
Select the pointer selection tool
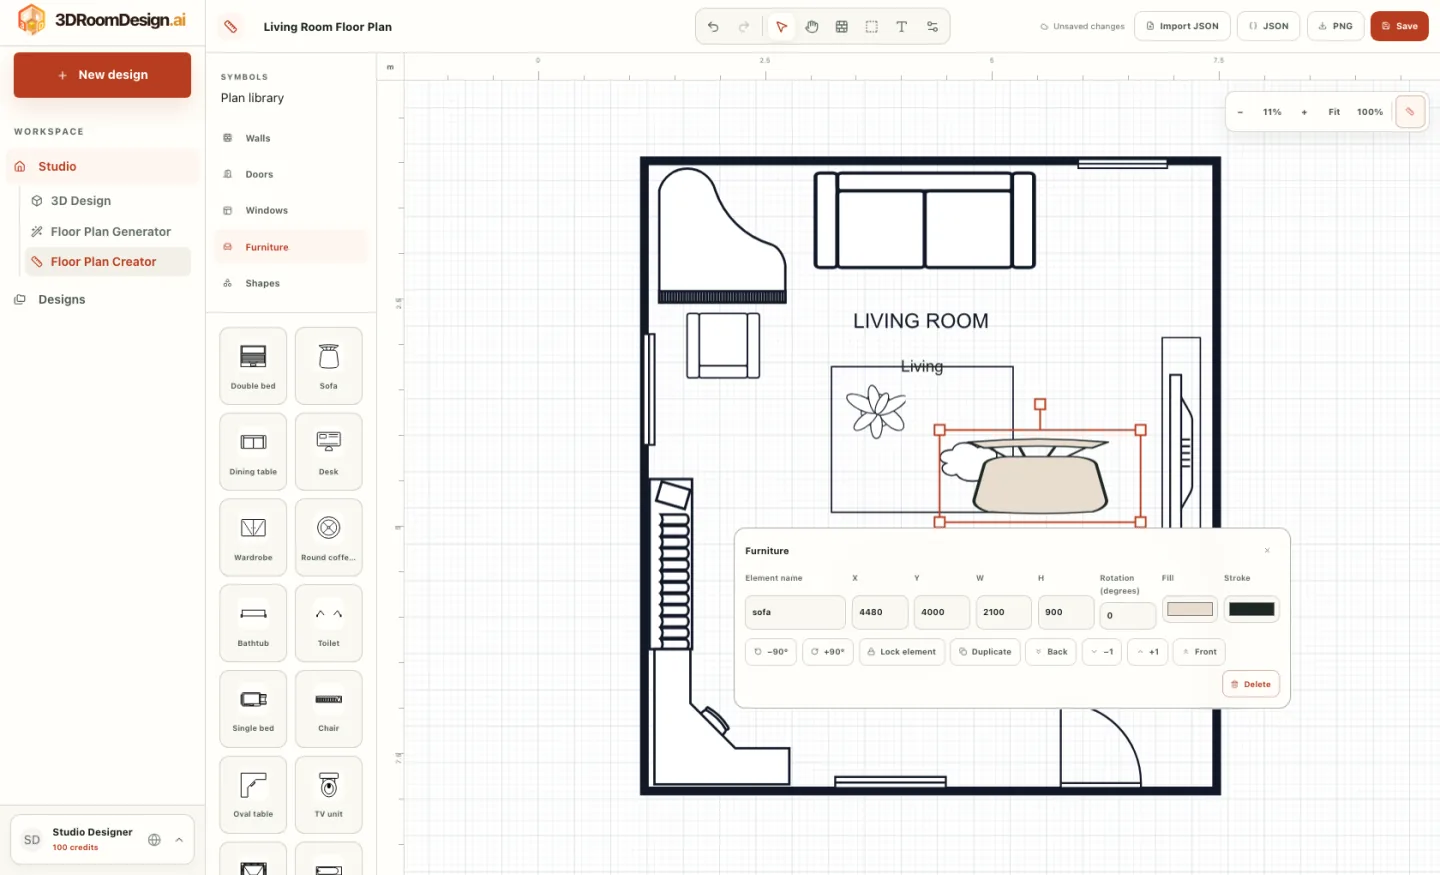[x=781, y=27]
